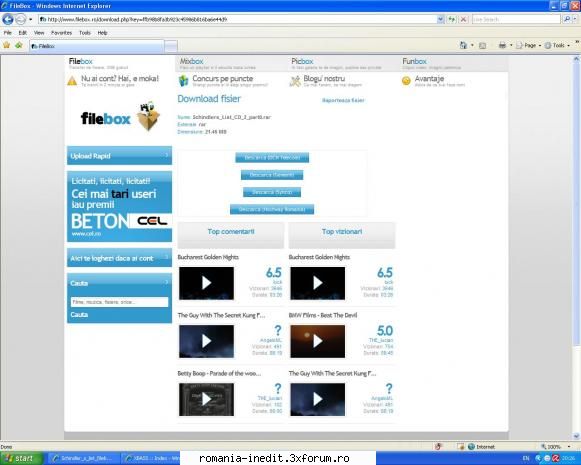
Task: Select the FileBox browser tab
Action: coord(96,46)
